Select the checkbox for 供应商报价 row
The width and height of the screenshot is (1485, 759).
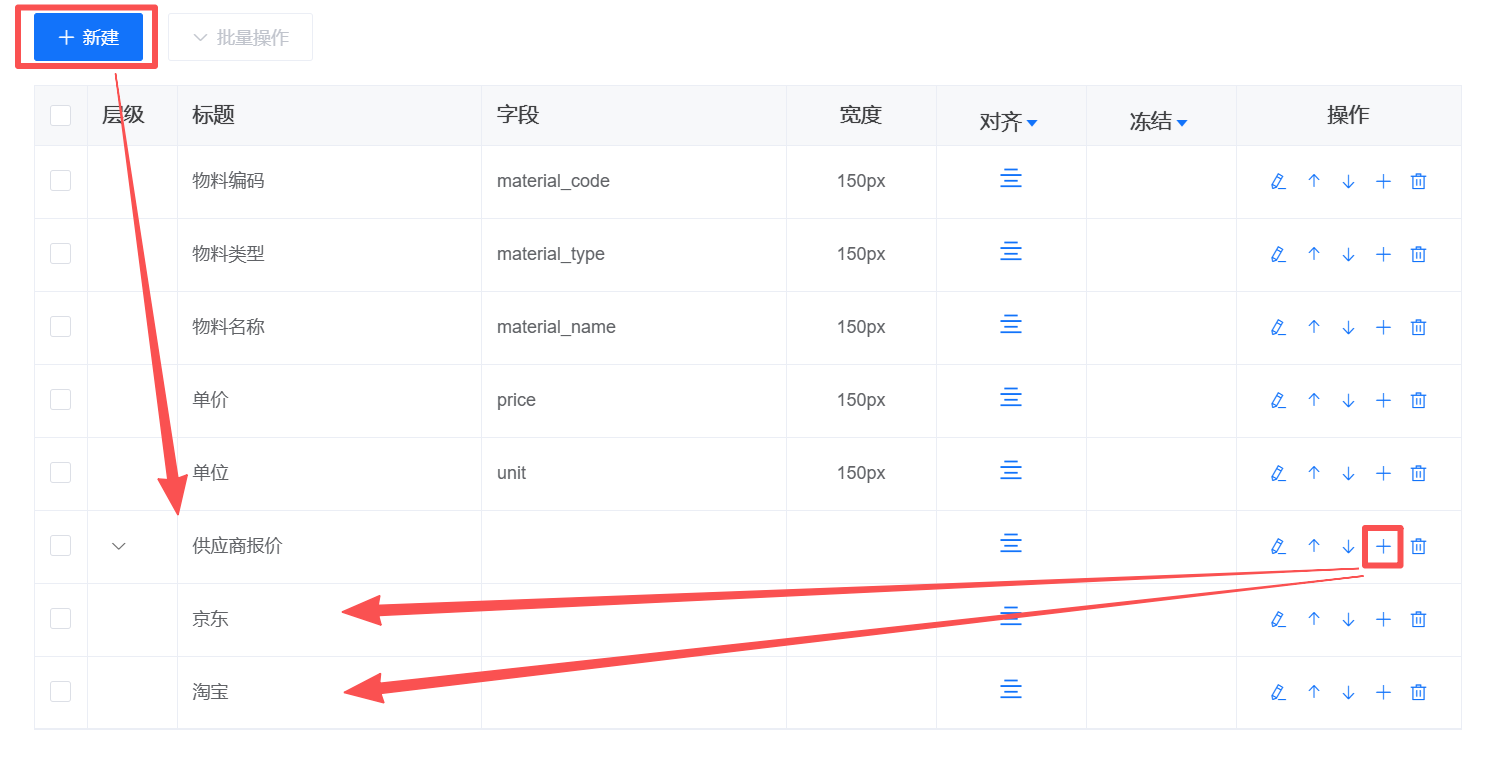click(x=61, y=546)
